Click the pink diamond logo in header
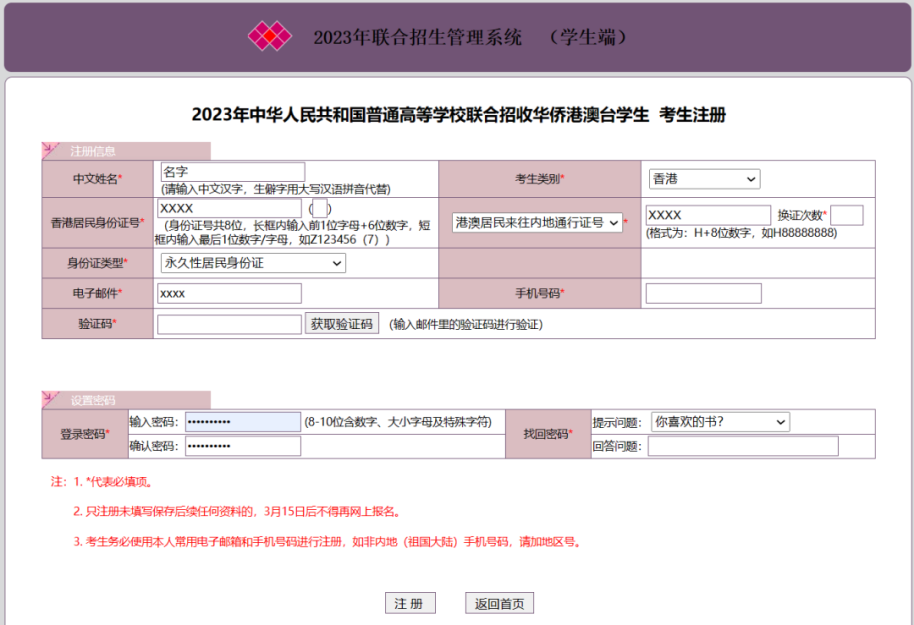This screenshot has height=625, width=914. 269,37
